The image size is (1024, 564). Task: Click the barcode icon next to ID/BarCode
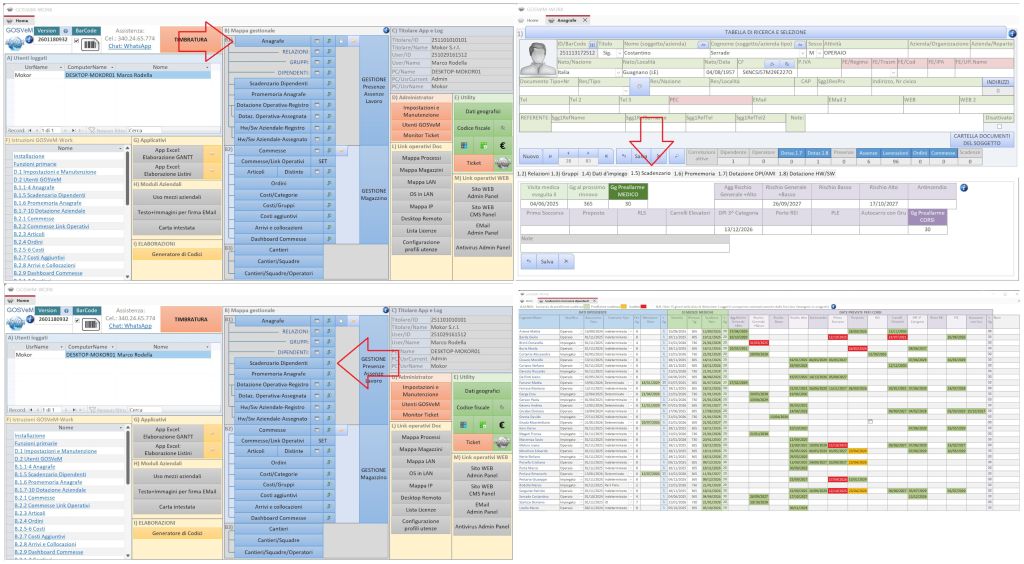pyautogui.click(x=592, y=44)
